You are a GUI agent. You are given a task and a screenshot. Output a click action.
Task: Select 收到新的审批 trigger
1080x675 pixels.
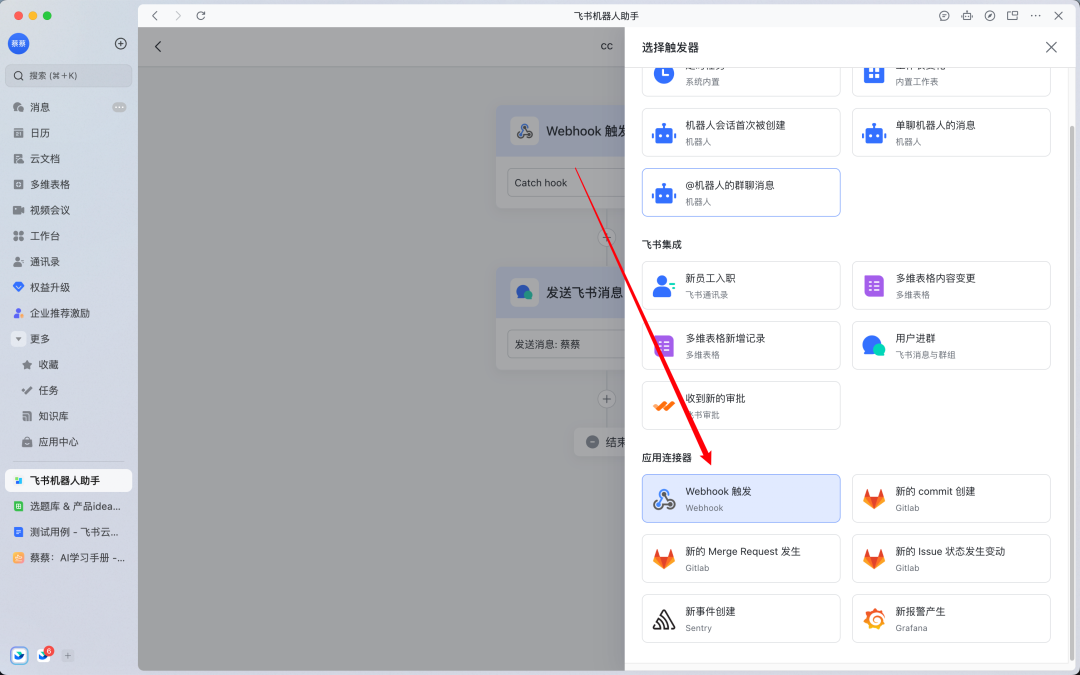[x=741, y=405]
